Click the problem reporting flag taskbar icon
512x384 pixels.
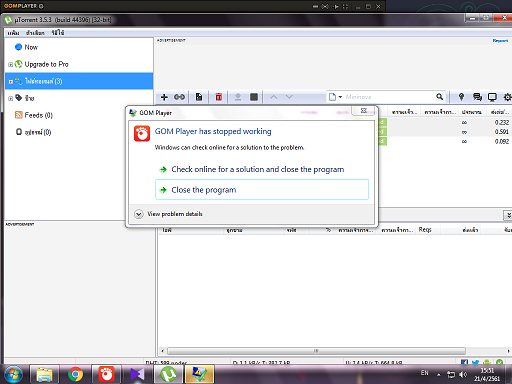[x=199, y=374]
